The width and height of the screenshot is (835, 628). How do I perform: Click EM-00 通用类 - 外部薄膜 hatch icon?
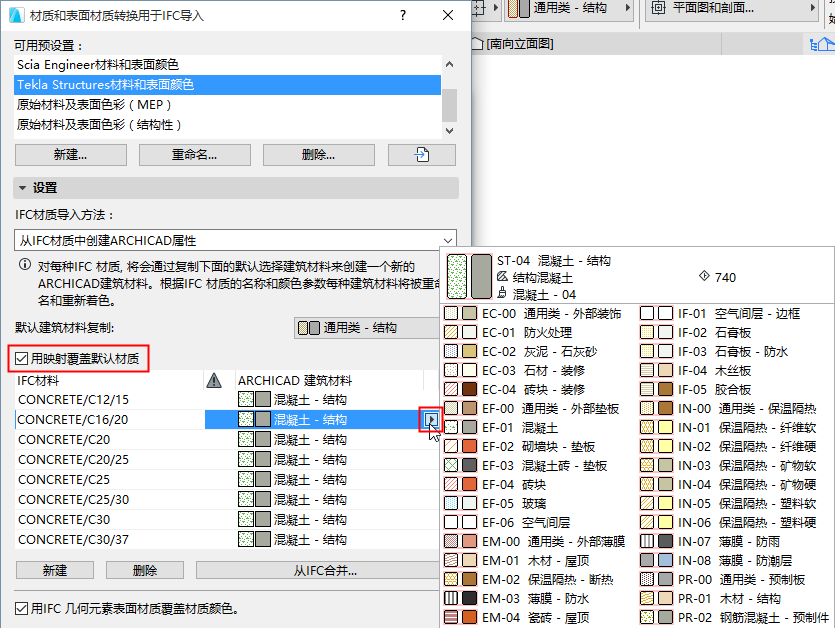coord(451,541)
